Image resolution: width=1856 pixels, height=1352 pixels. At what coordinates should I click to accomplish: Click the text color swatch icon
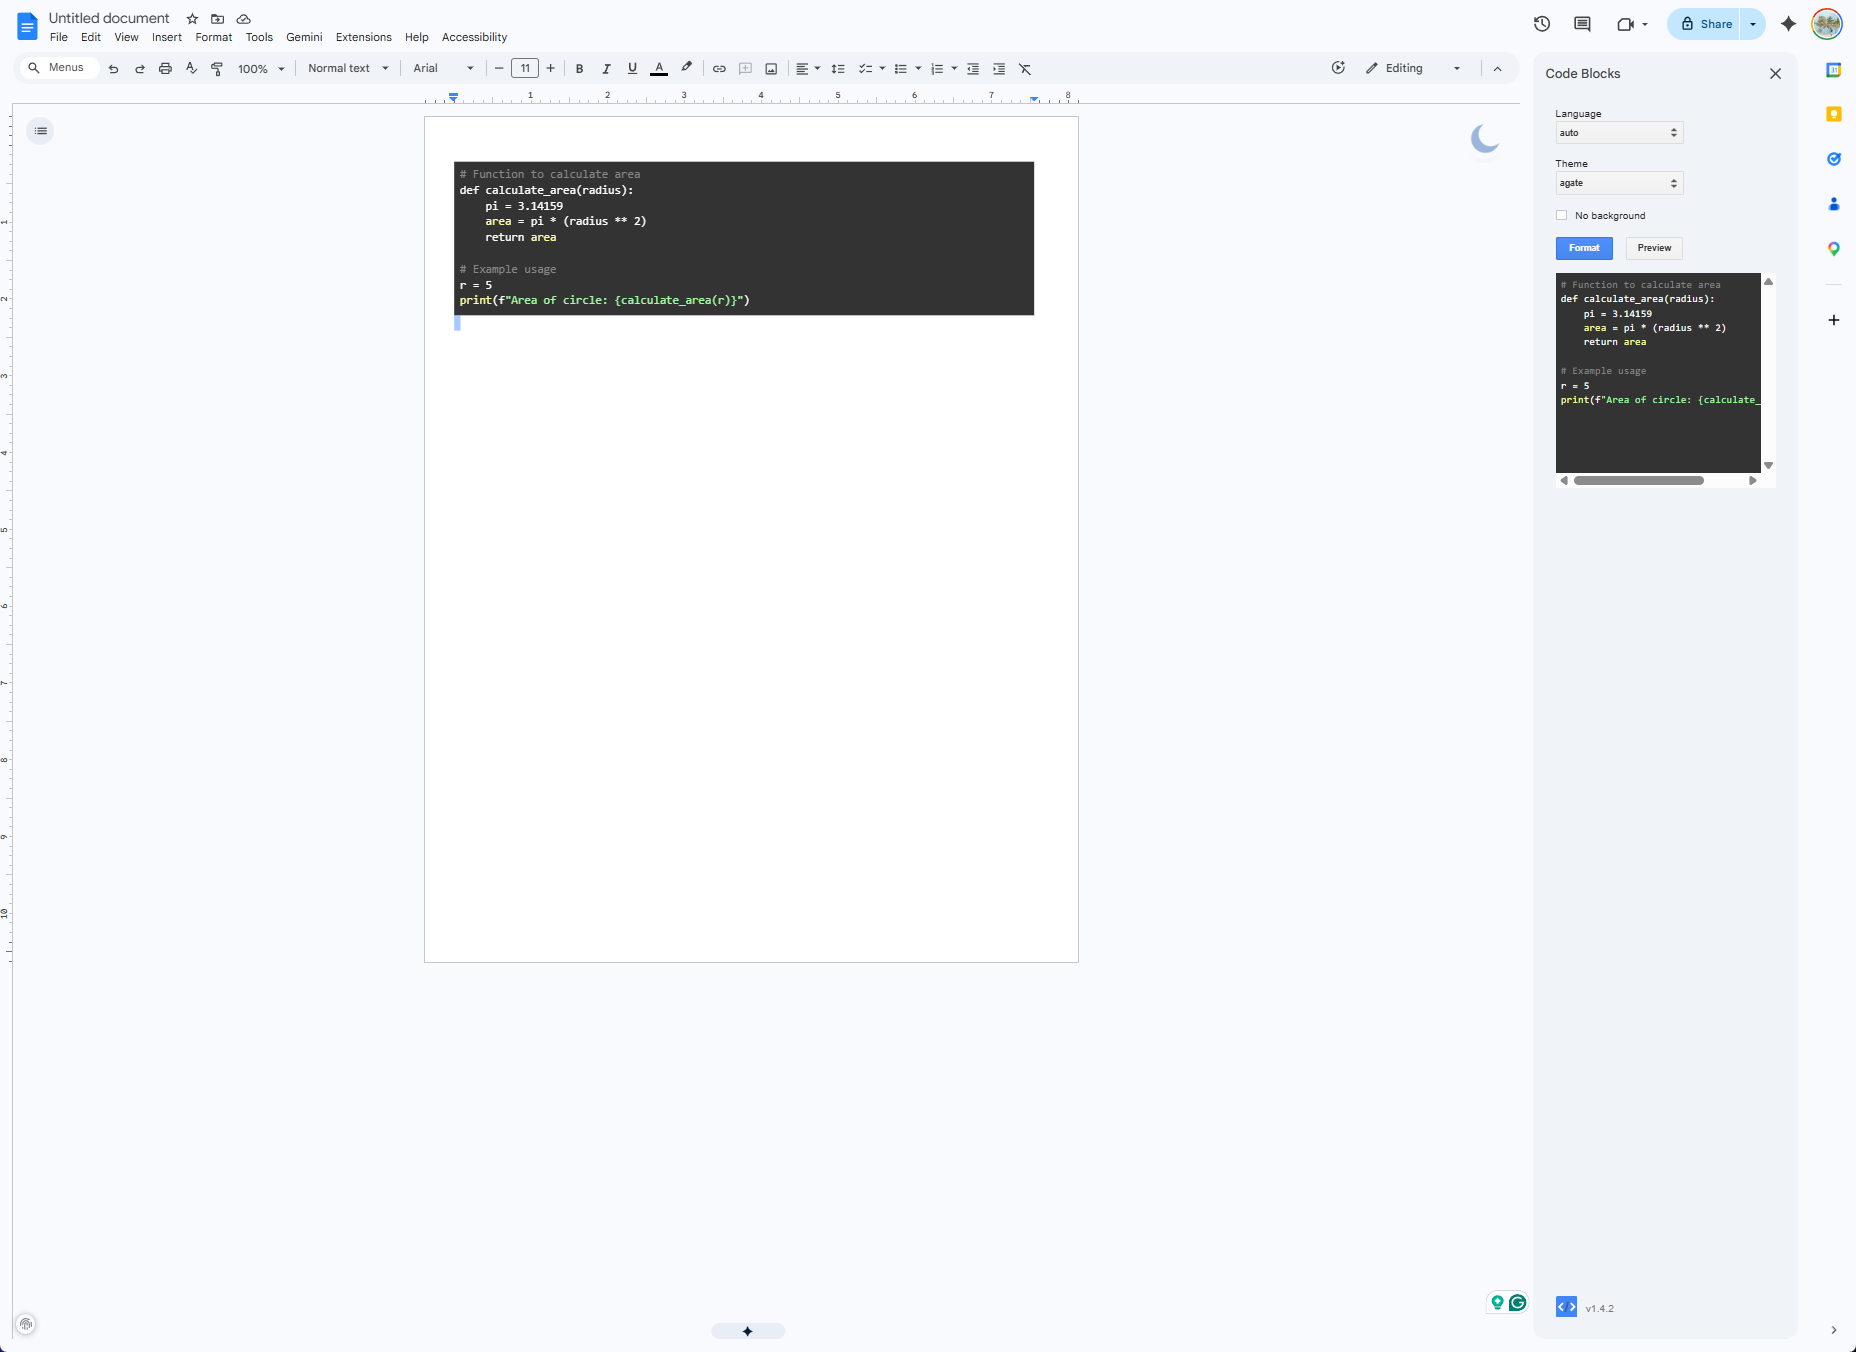tap(659, 69)
